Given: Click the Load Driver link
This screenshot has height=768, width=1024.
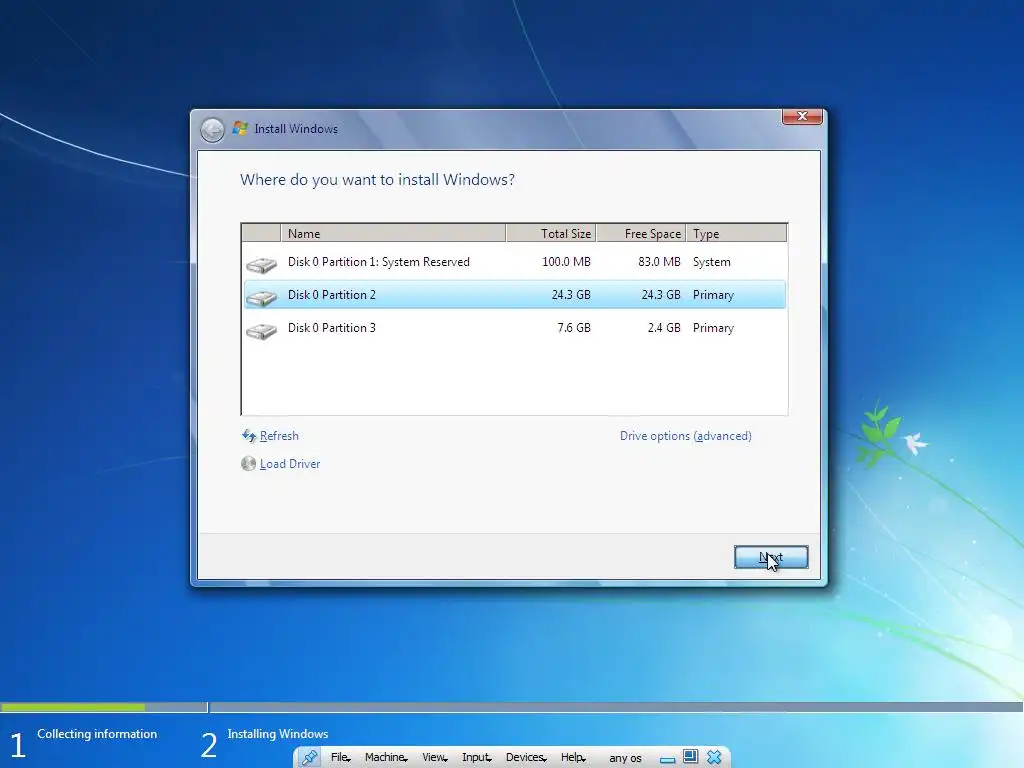Looking at the screenshot, I should point(290,464).
